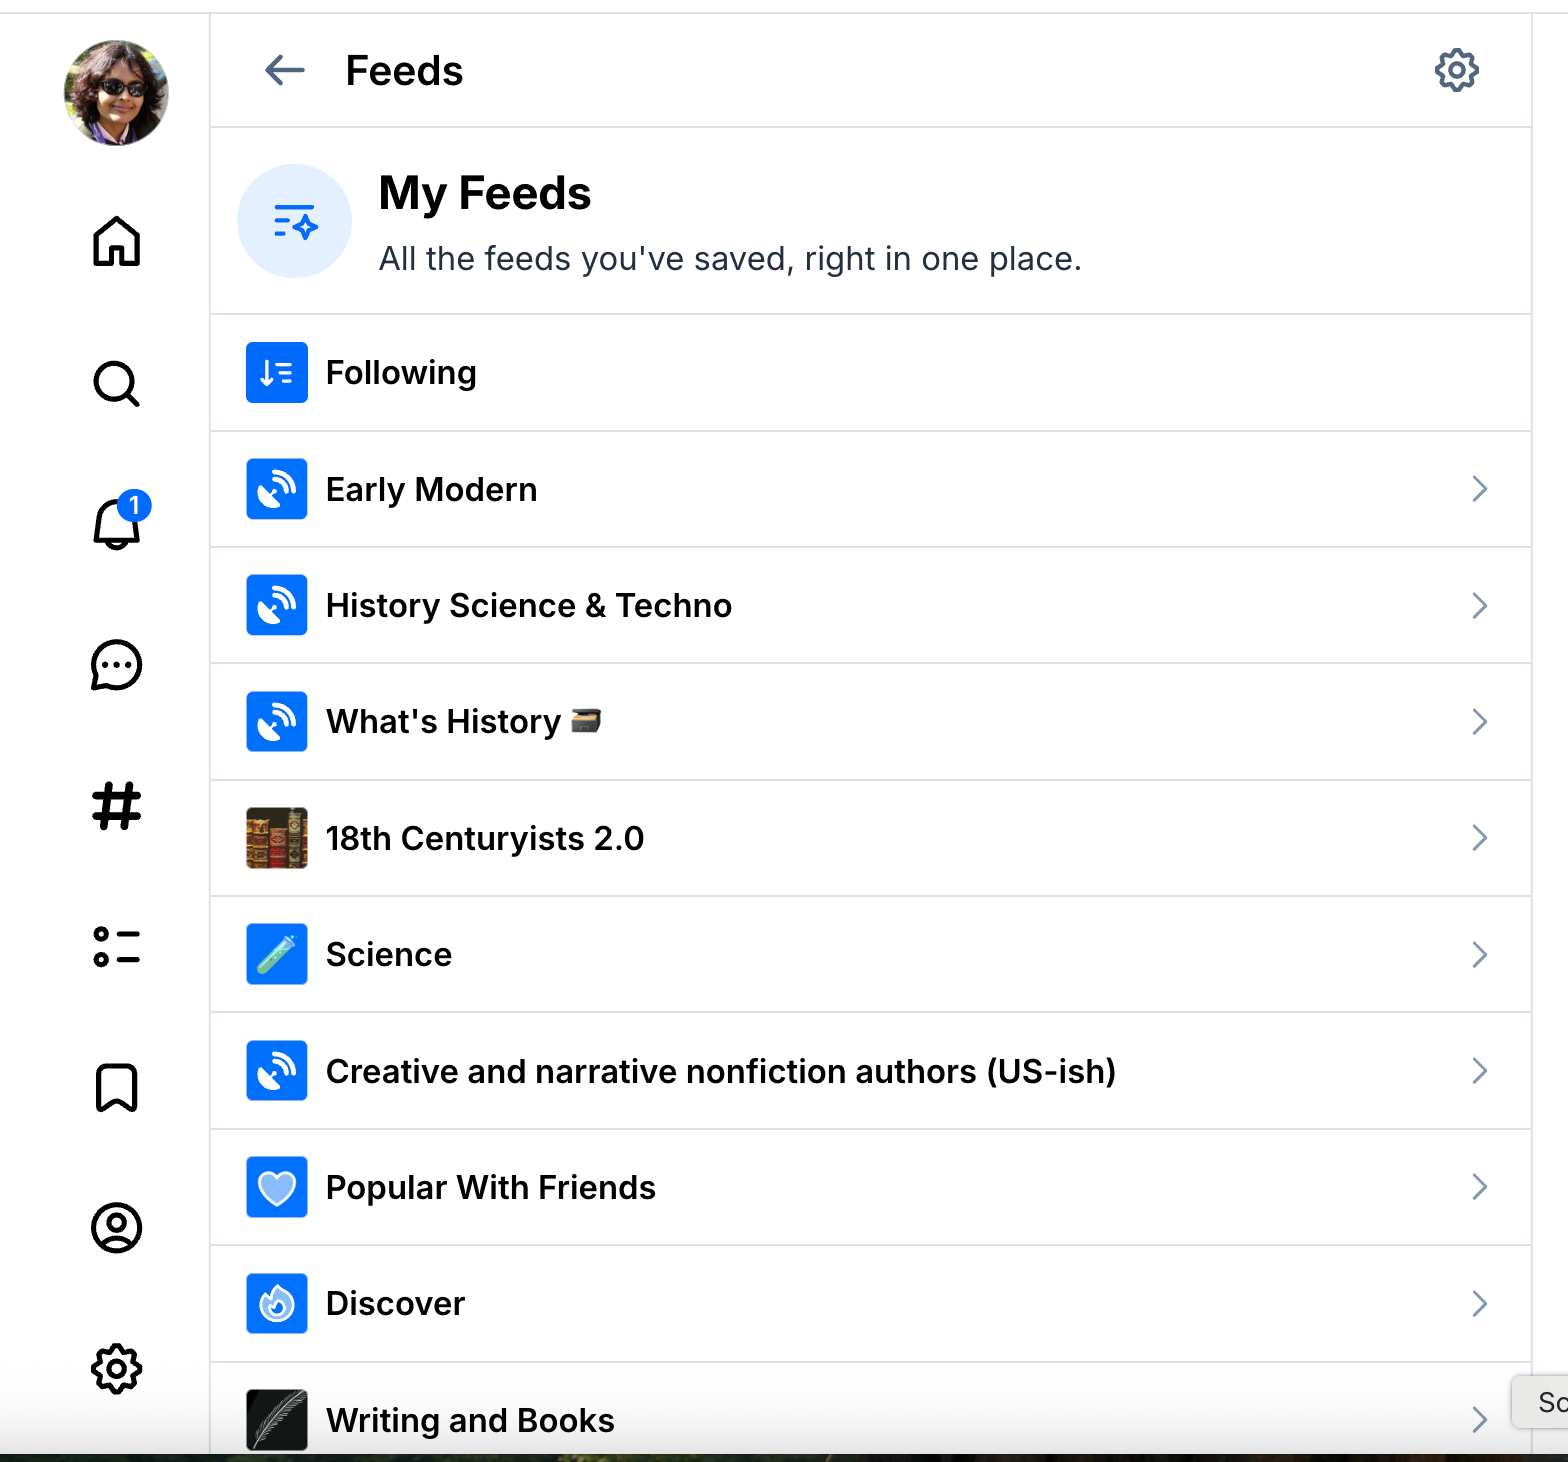Click the back arrow beside Feeds
Screen dimensions: 1568x1462
point(285,70)
